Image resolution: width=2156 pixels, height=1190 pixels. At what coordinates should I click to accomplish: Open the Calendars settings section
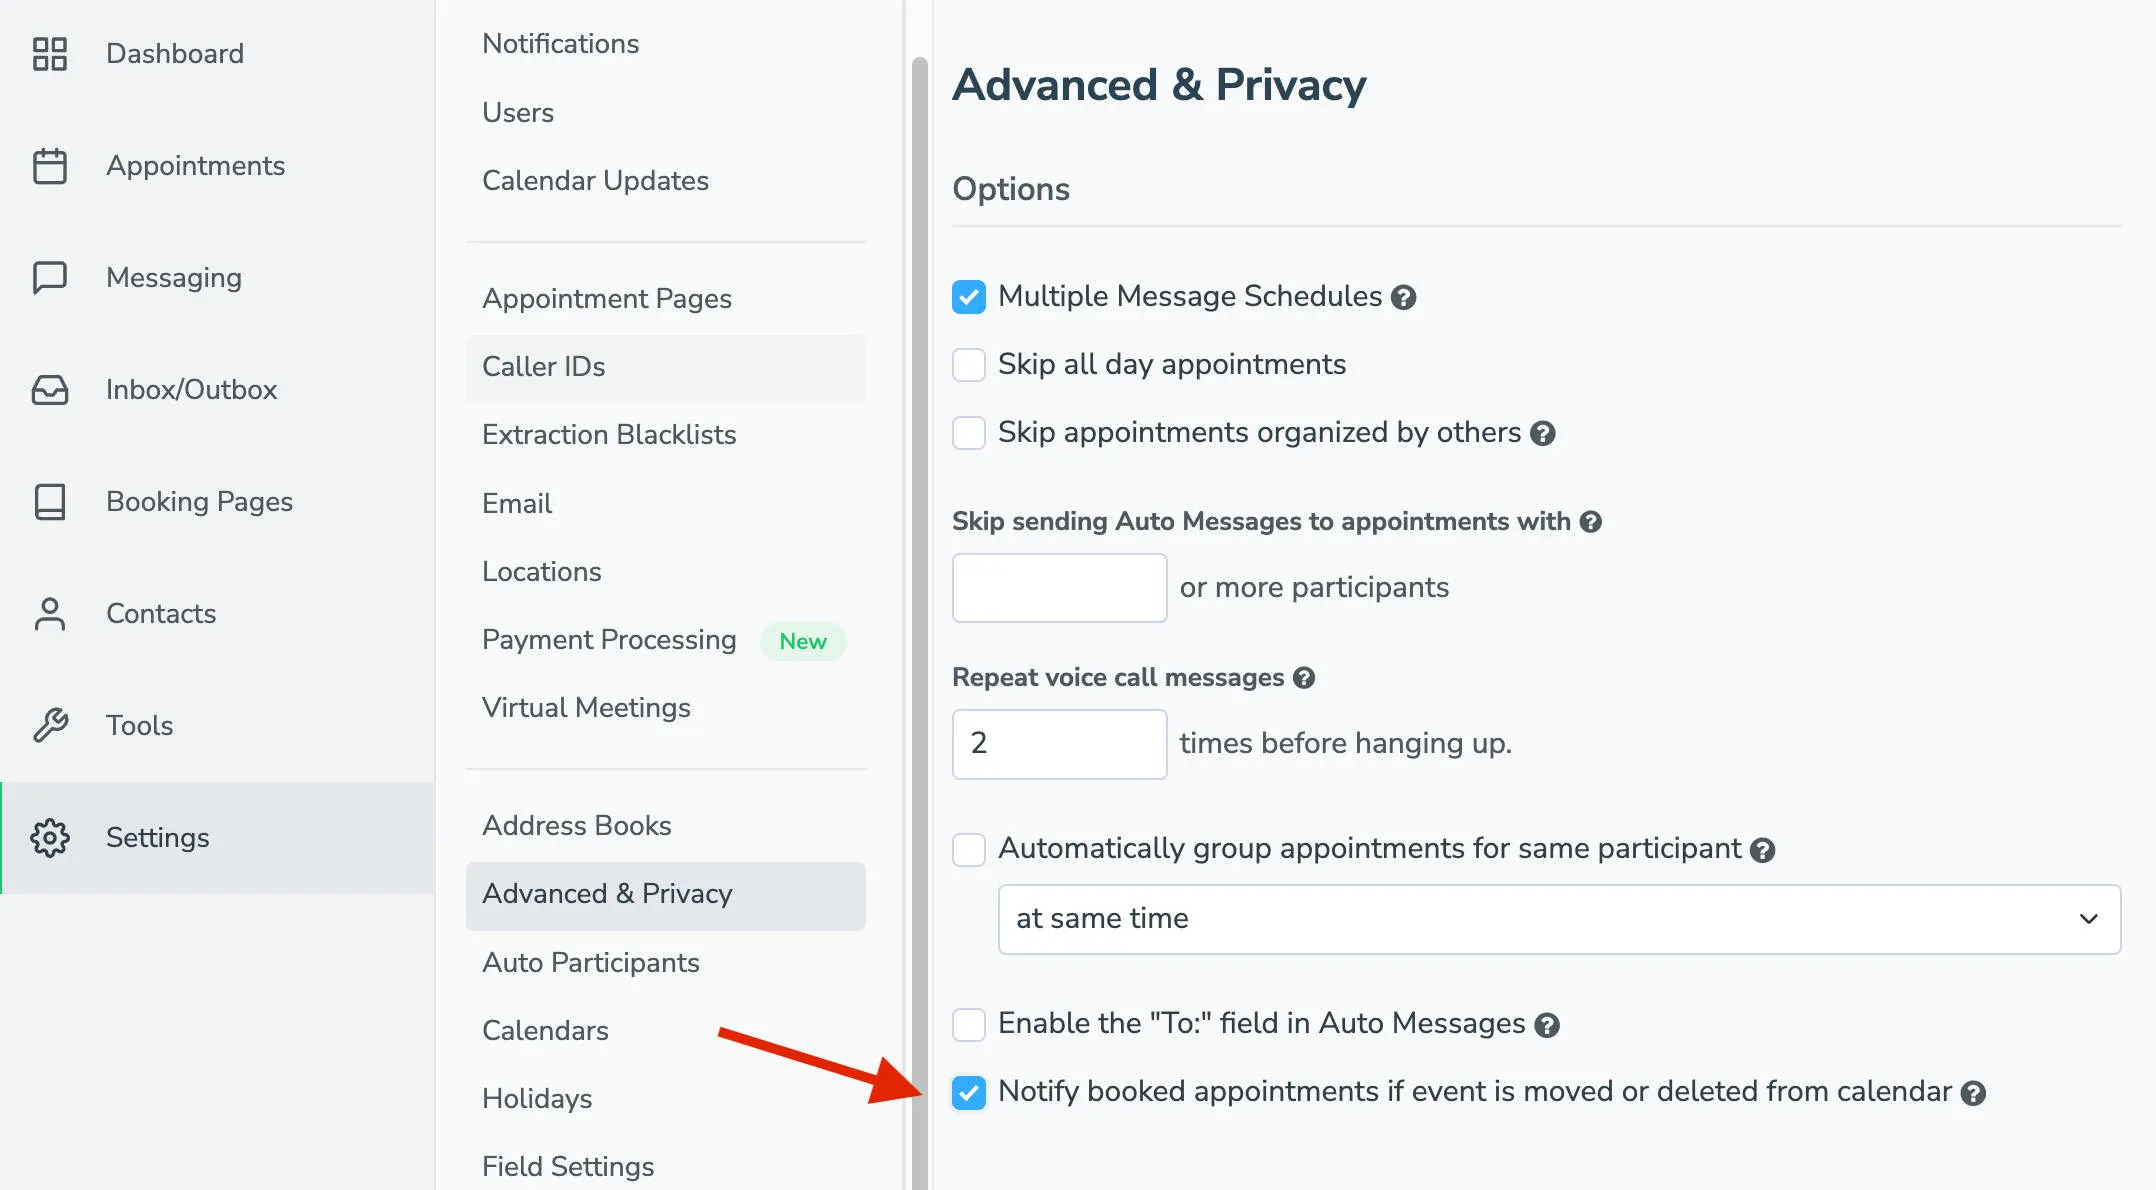[x=545, y=1030]
